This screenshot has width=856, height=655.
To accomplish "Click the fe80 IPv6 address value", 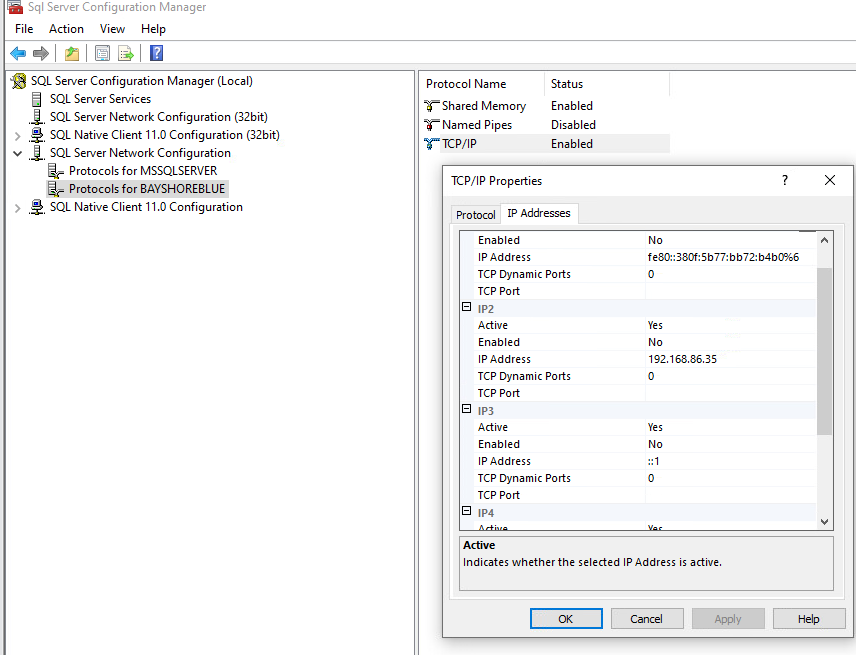I will (723, 257).
